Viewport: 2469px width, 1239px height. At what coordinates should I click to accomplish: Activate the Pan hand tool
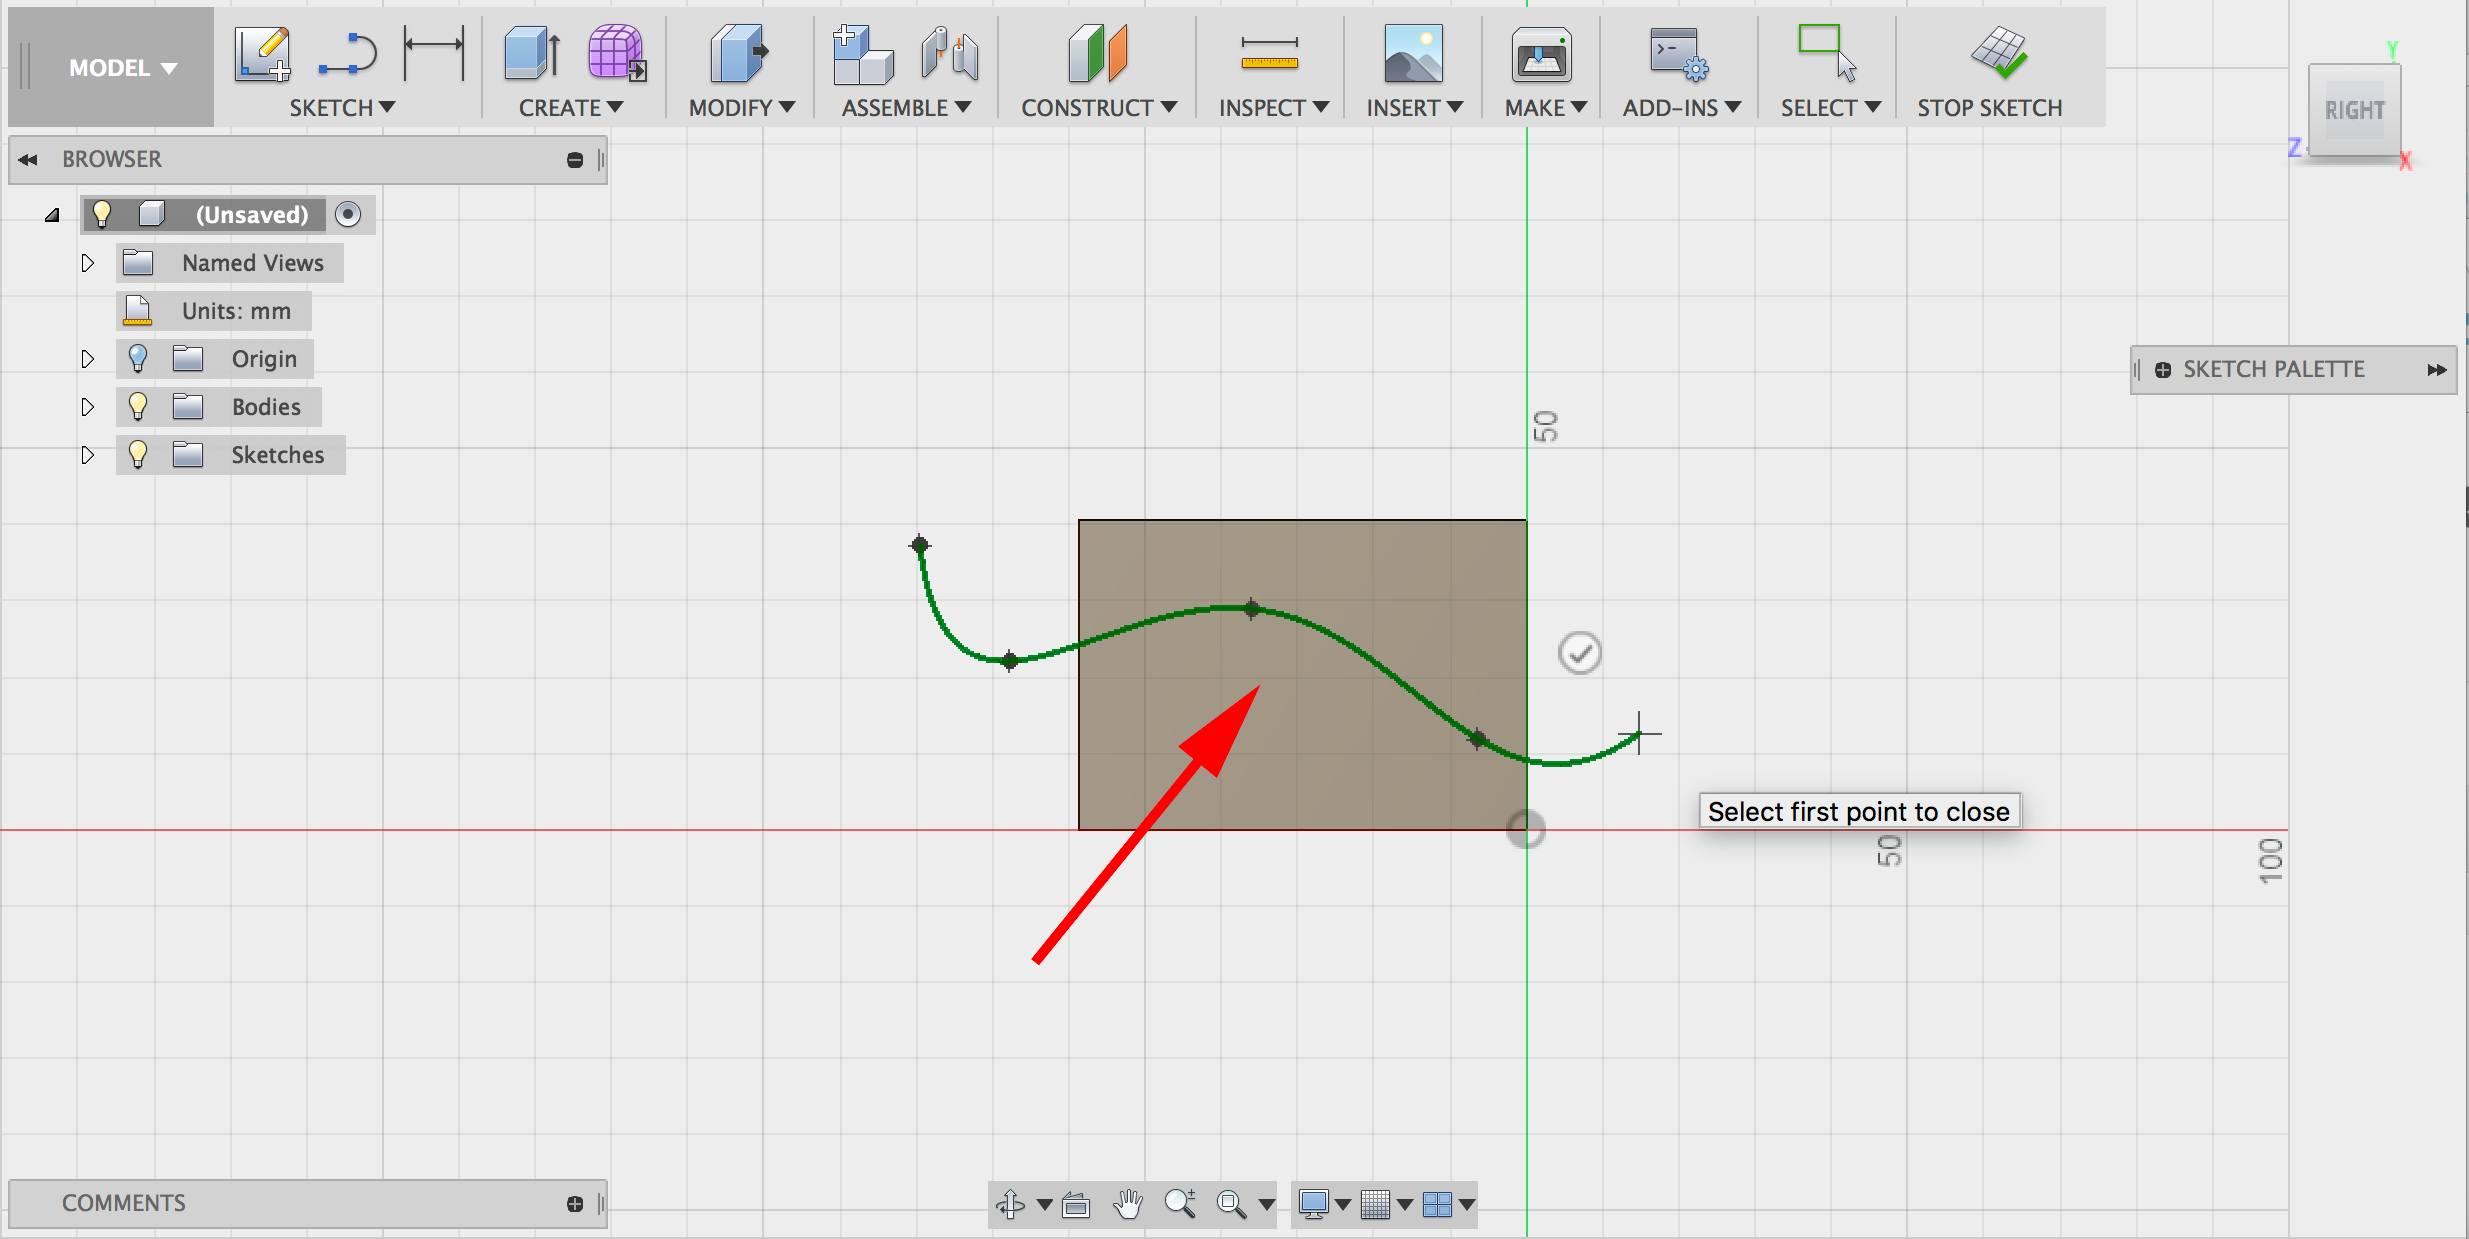pyautogui.click(x=1128, y=1204)
